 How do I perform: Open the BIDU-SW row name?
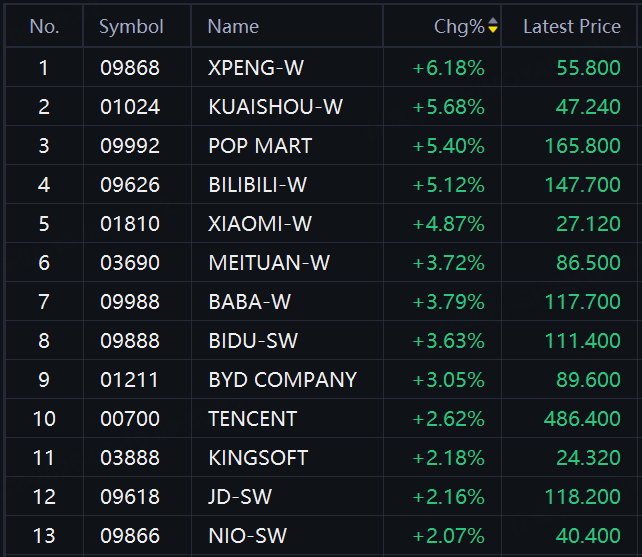coord(253,341)
